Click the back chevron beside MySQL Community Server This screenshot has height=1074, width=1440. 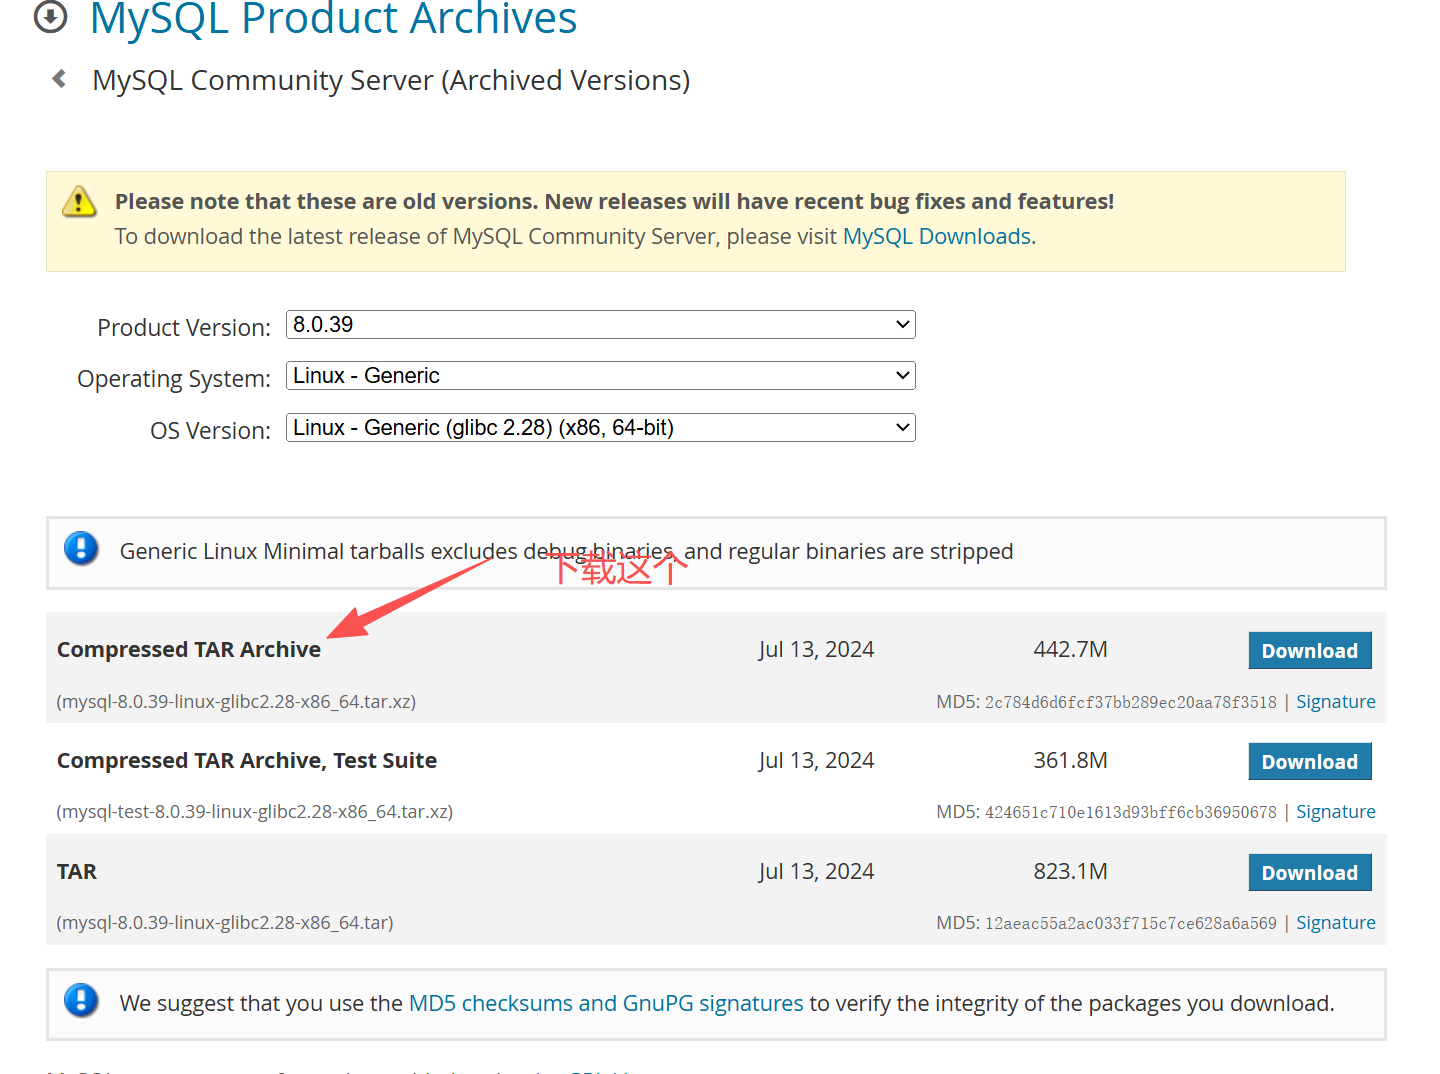[60, 78]
